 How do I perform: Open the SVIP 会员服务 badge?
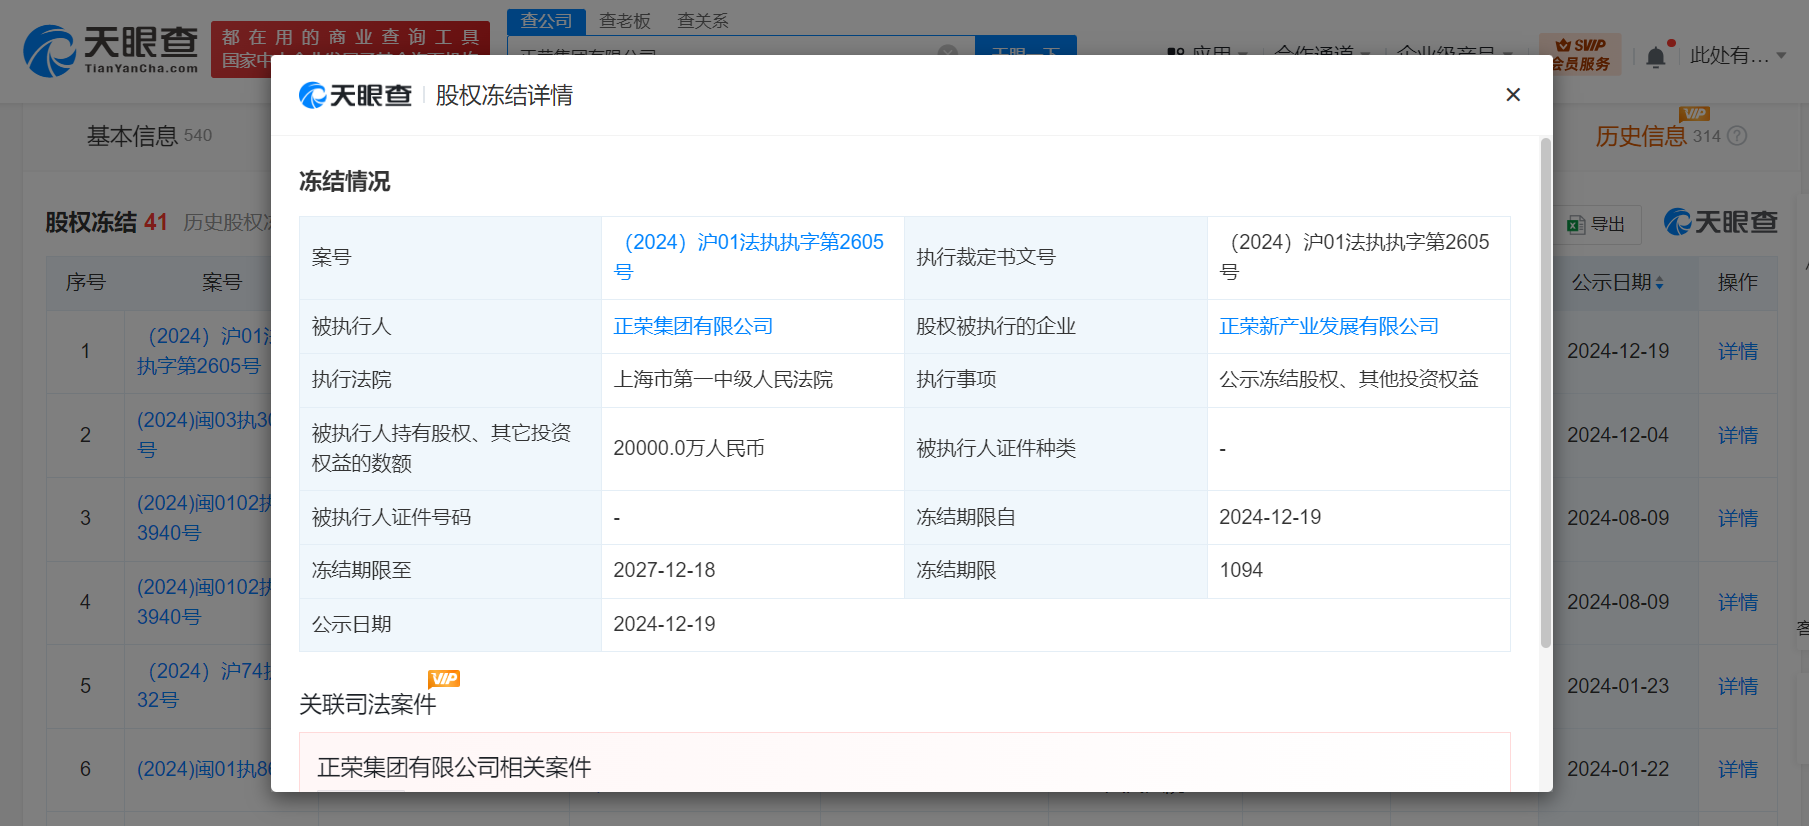coord(1581,55)
